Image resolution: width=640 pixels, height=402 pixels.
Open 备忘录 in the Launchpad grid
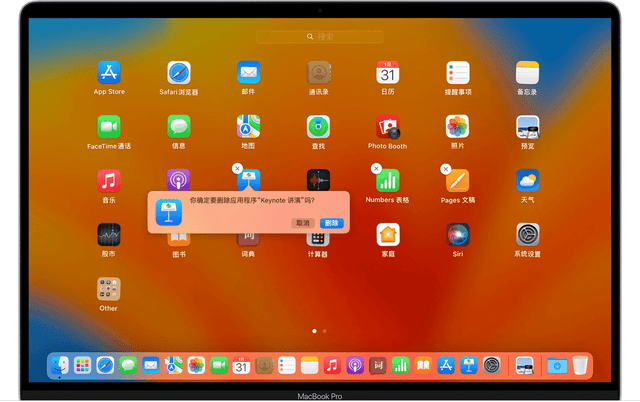pos(527,73)
